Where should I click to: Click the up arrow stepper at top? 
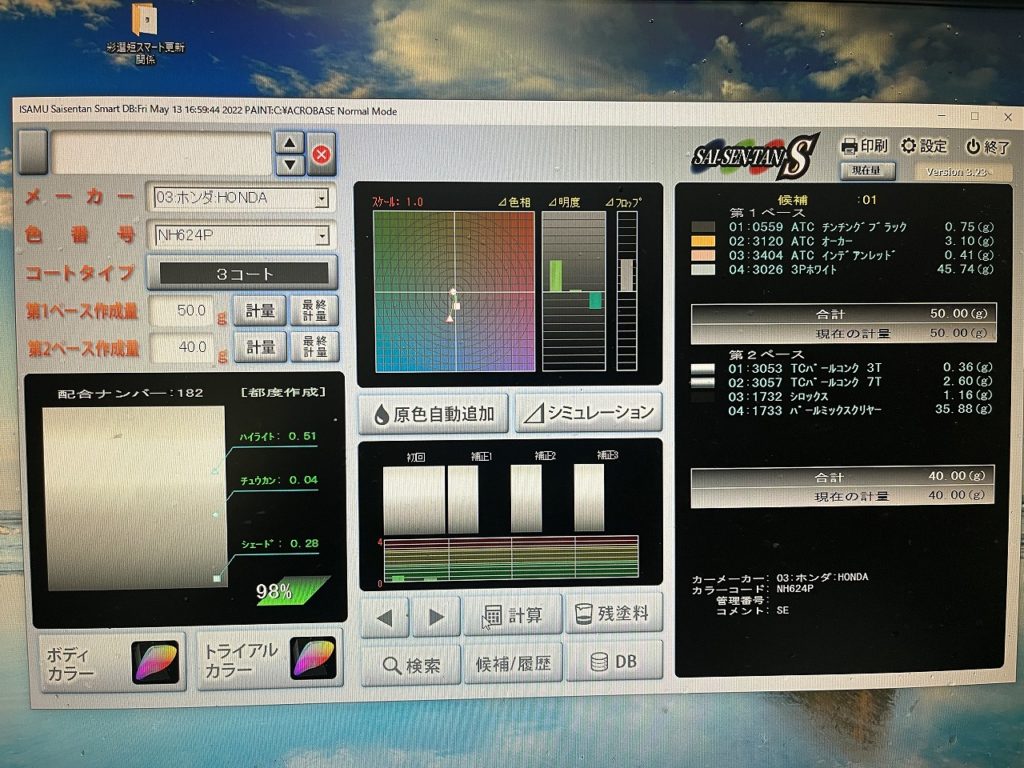pos(289,144)
